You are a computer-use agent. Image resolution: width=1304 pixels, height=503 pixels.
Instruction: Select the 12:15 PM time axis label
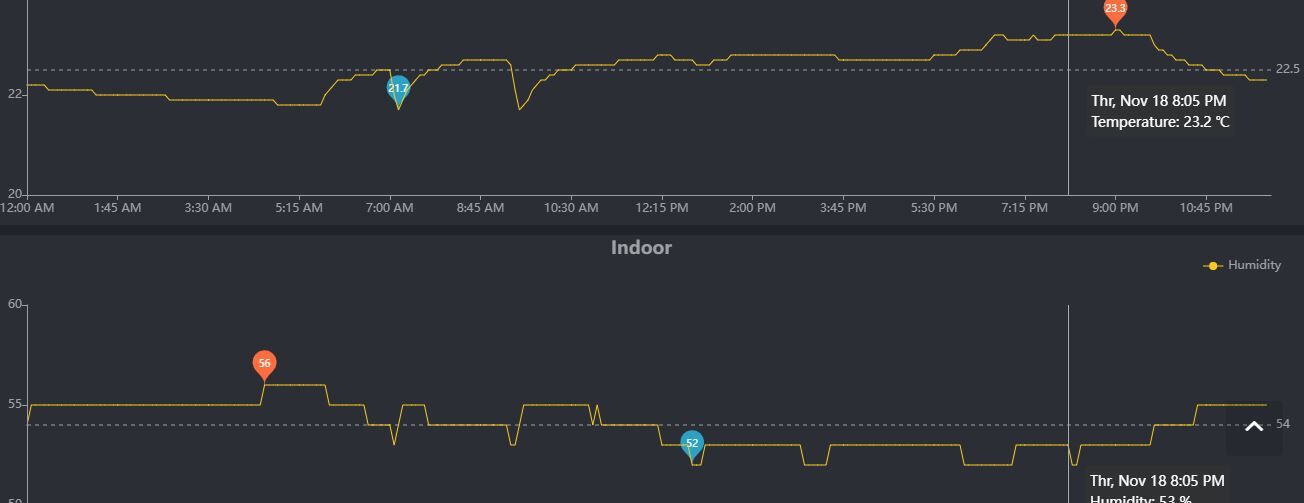[x=662, y=208]
